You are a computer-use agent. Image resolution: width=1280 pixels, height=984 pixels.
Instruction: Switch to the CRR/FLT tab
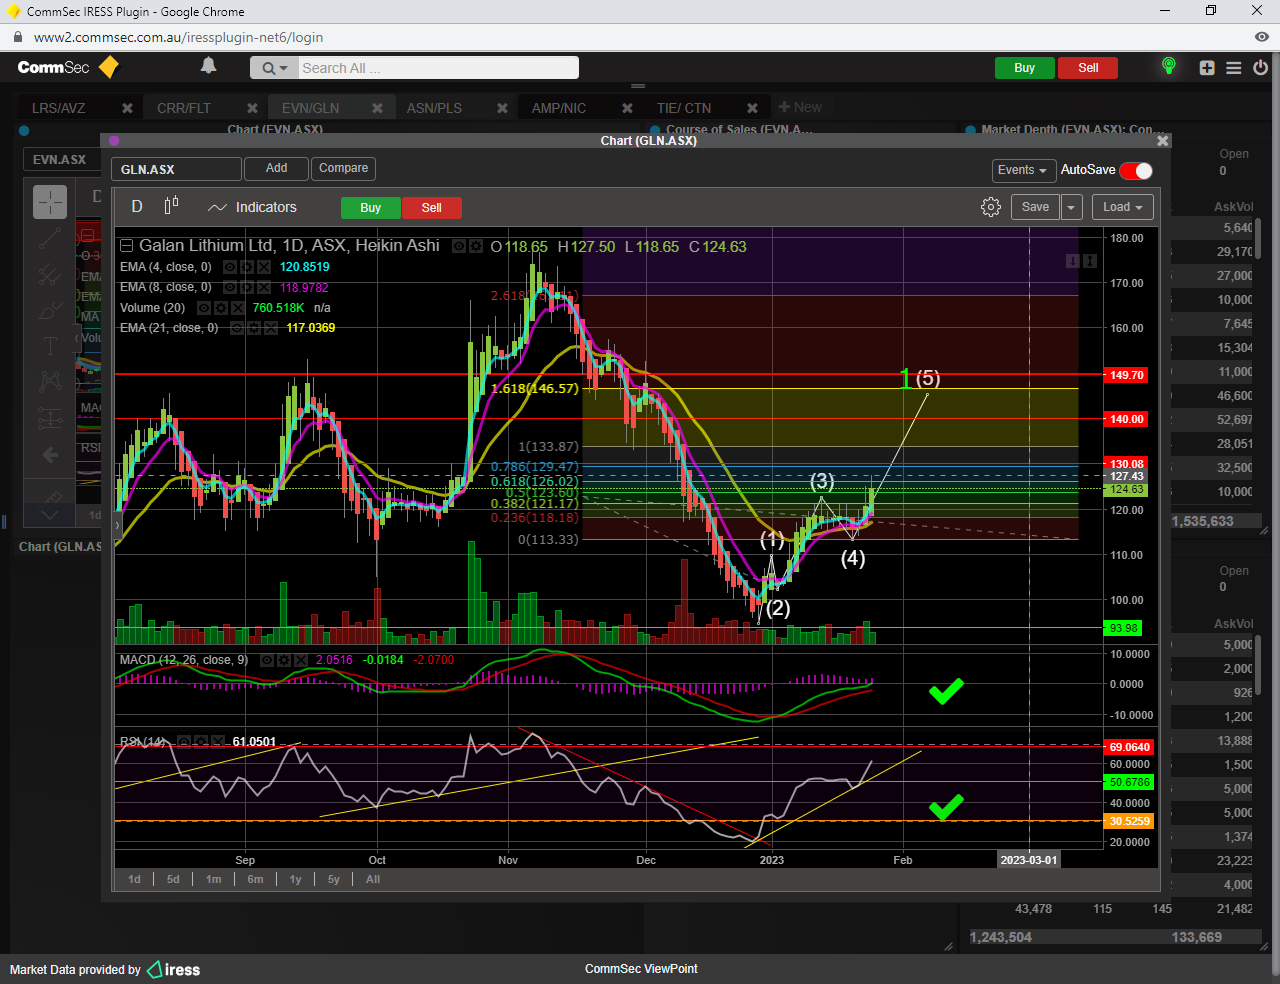point(184,108)
